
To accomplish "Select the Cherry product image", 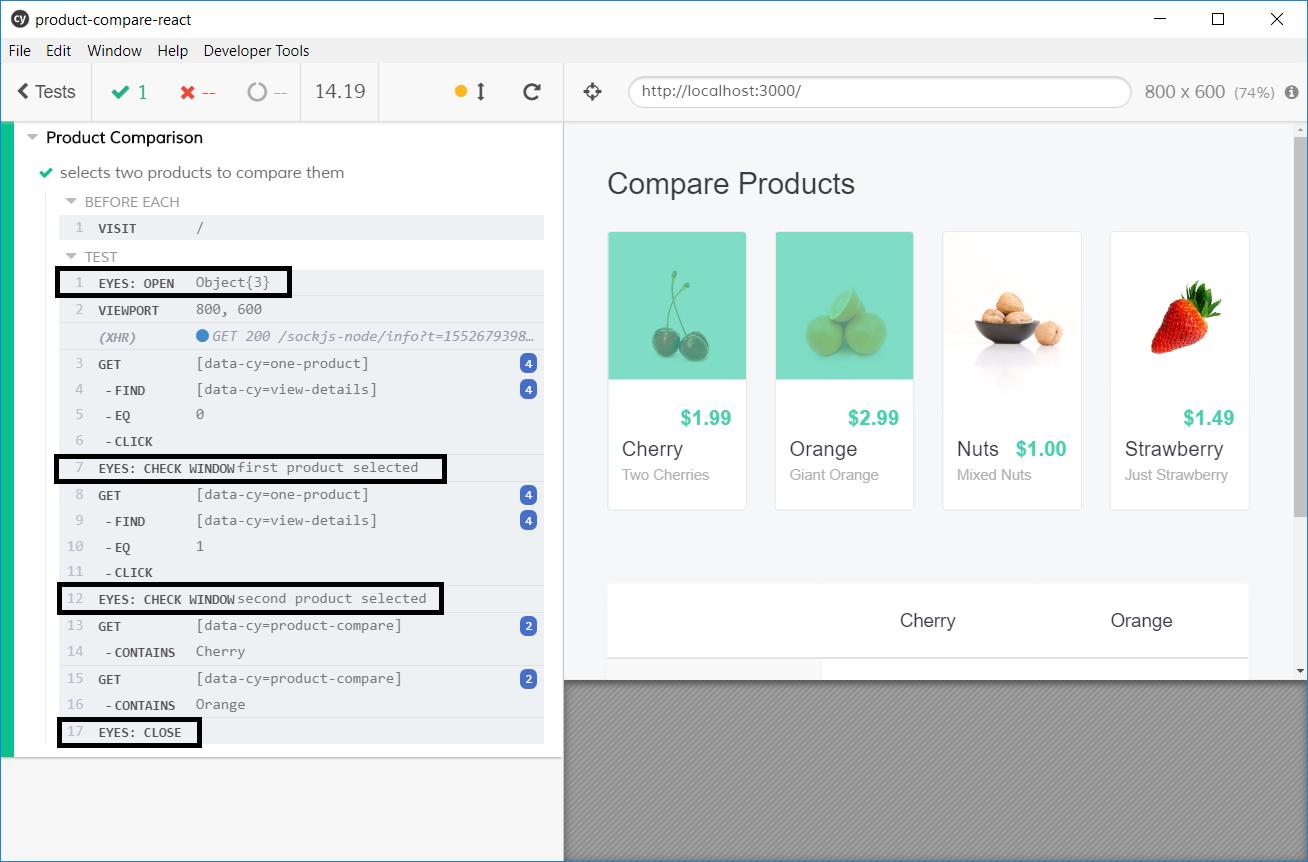I will tap(677, 306).
